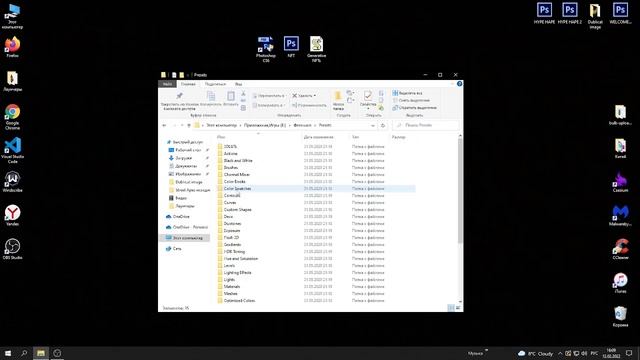The height and width of the screenshot is (360, 640).
Task: Switch to the View ribbon tab
Action: [x=238, y=84]
